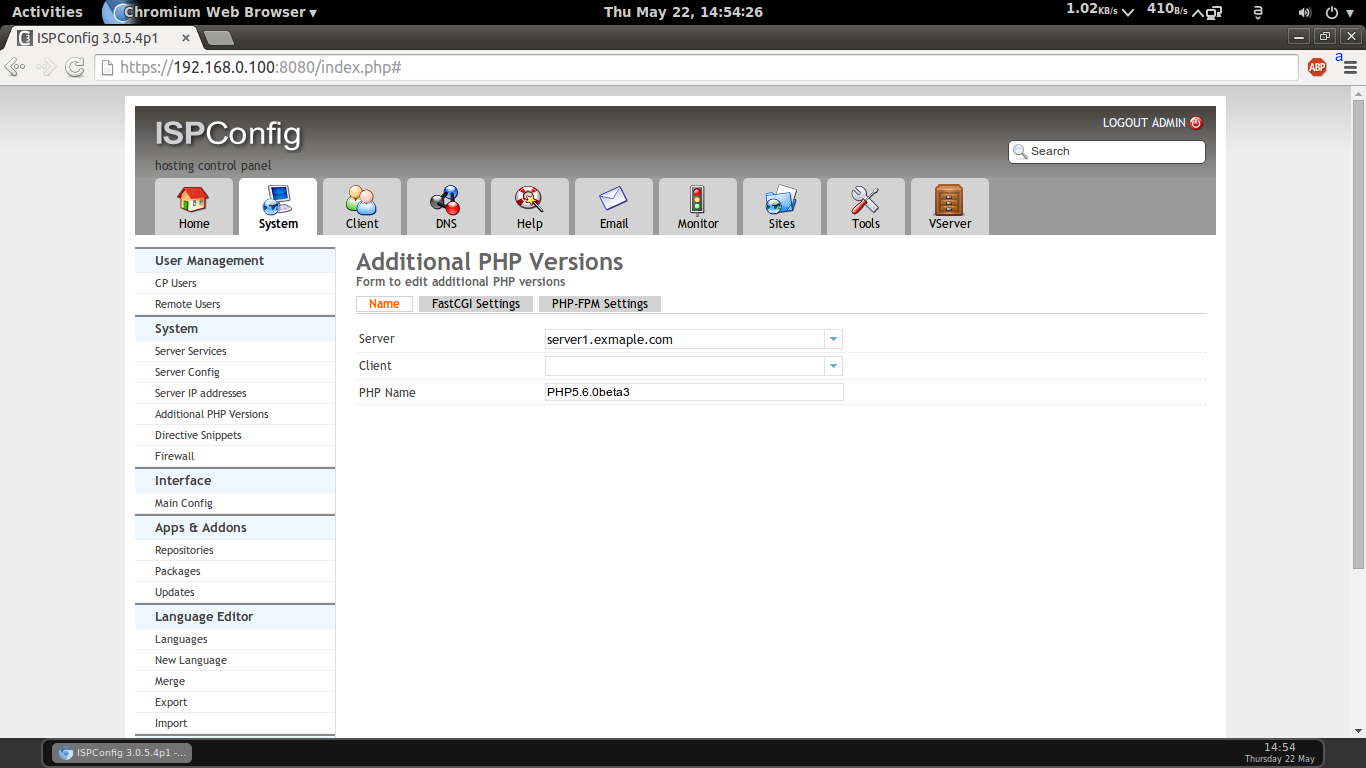
Task: Click the bottom panel date and time
Action: tap(1279, 753)
